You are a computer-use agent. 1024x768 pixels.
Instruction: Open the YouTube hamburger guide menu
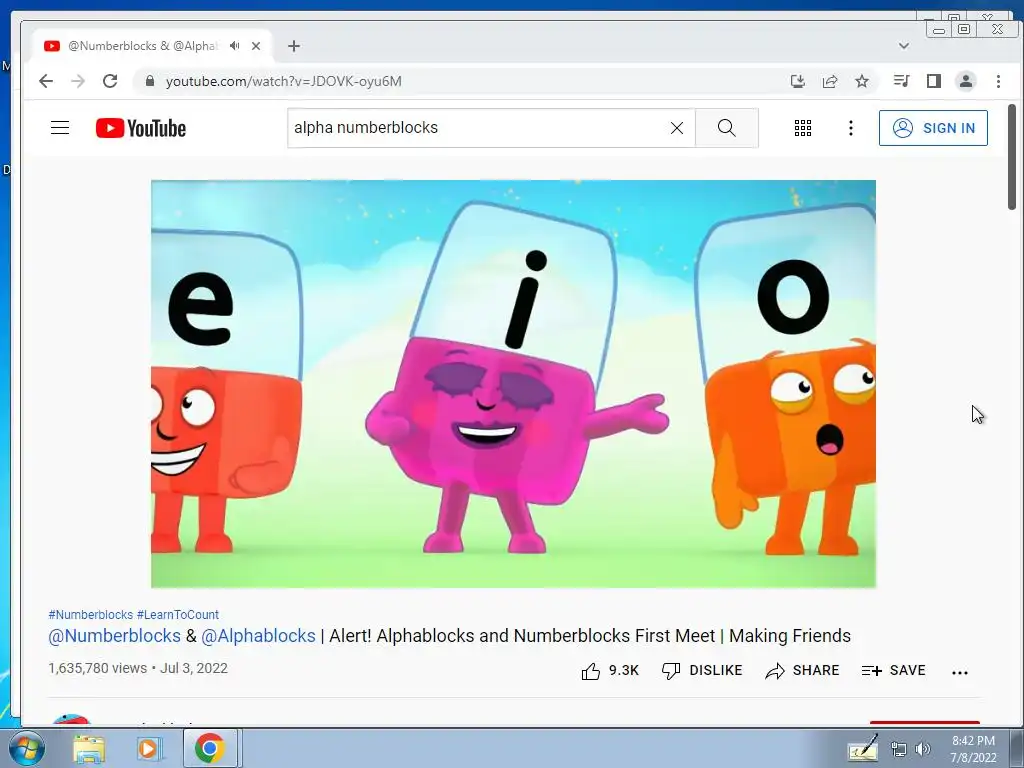[x=60, y=127]
